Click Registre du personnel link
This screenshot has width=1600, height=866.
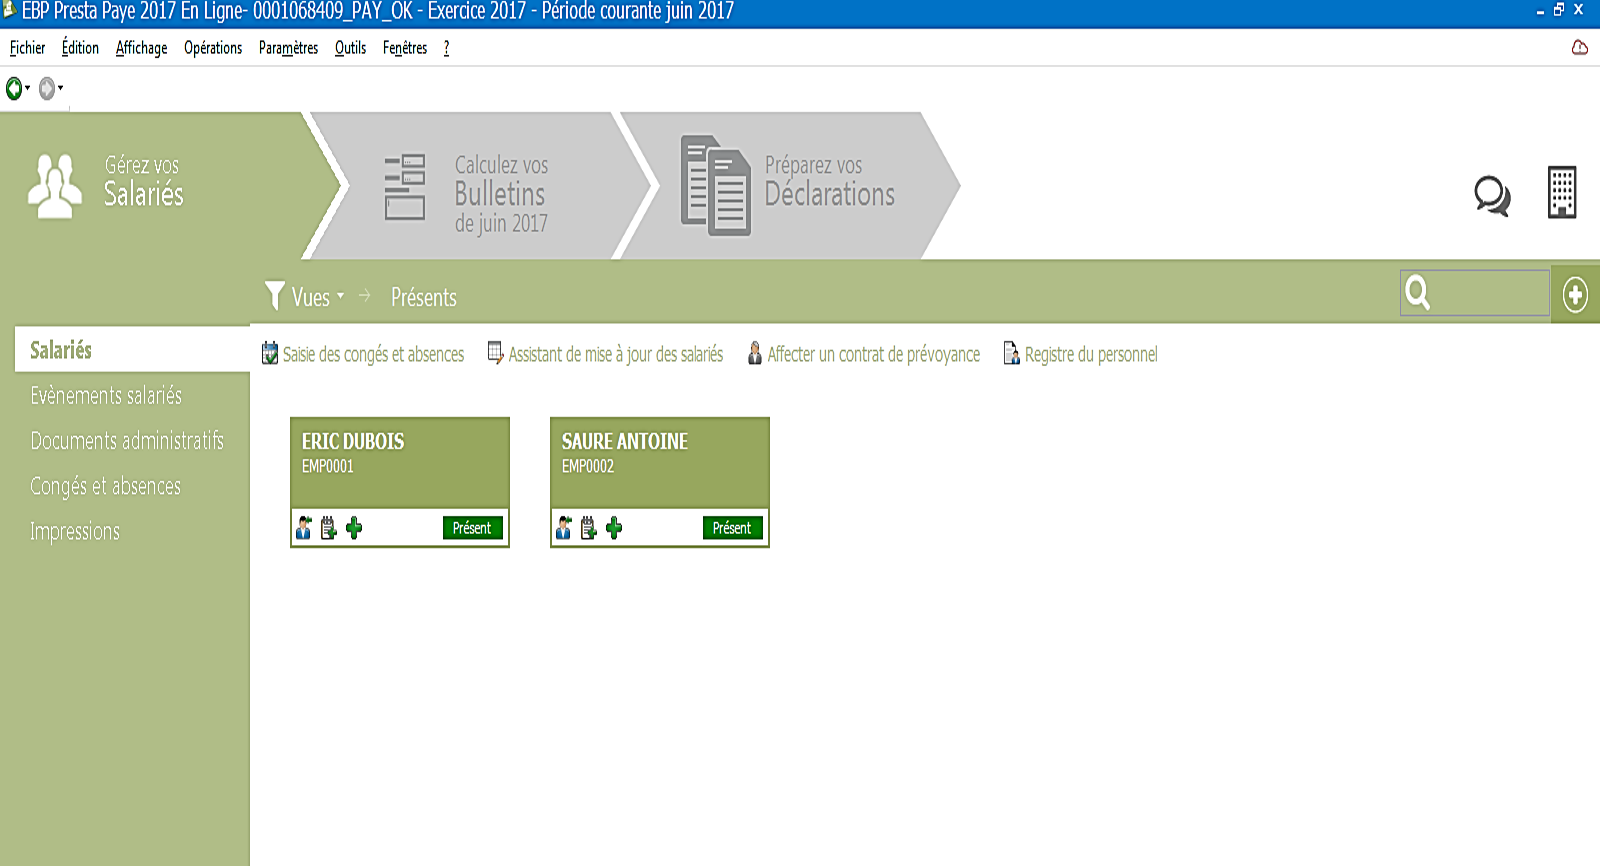(1091, 354)
